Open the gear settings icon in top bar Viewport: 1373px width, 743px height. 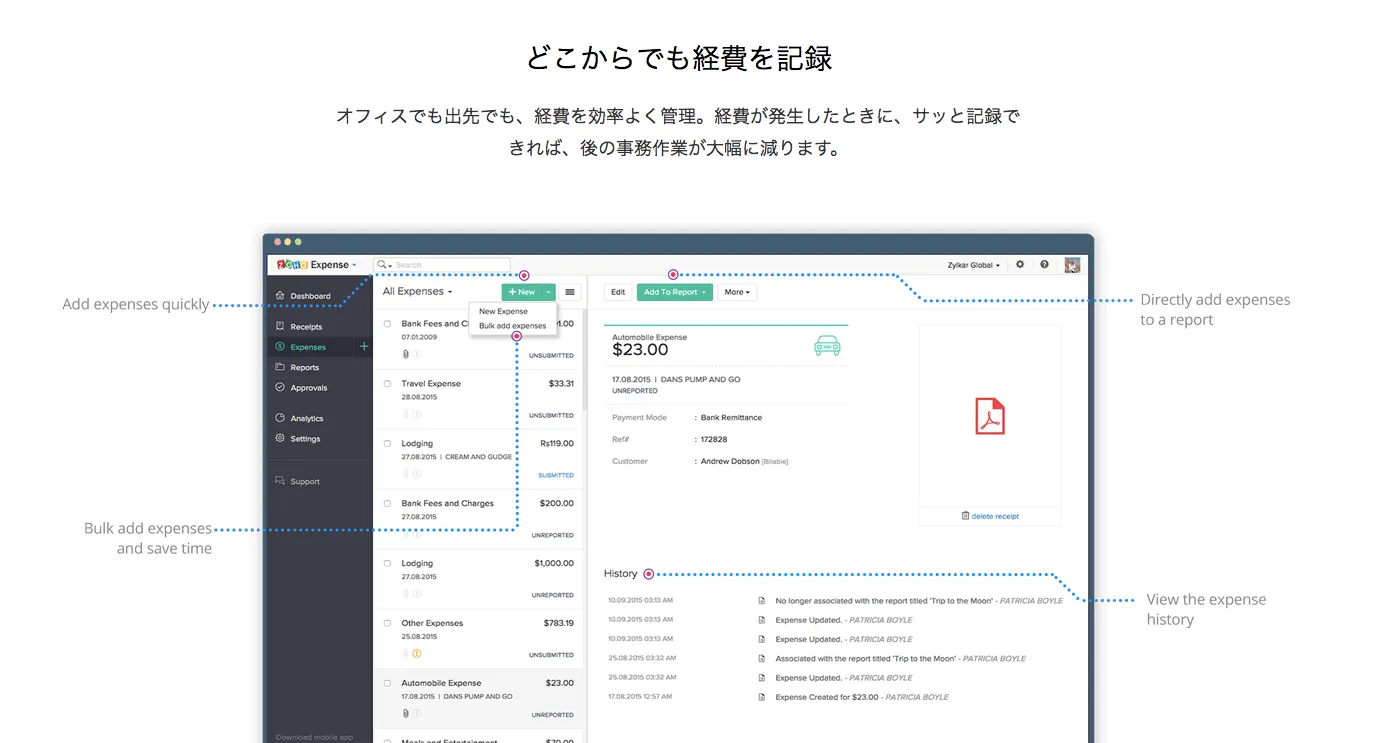(1020, 265)
